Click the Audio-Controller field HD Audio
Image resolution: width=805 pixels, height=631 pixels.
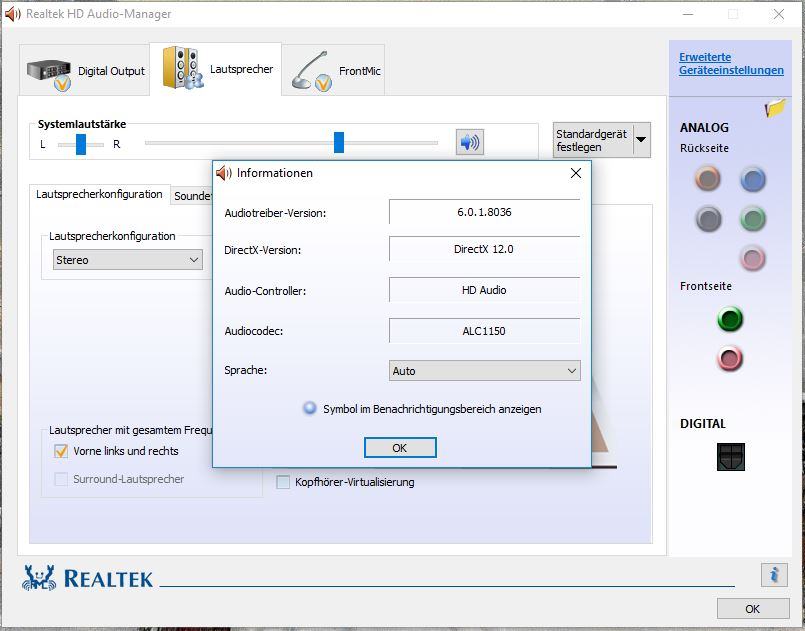click(485, 290)
